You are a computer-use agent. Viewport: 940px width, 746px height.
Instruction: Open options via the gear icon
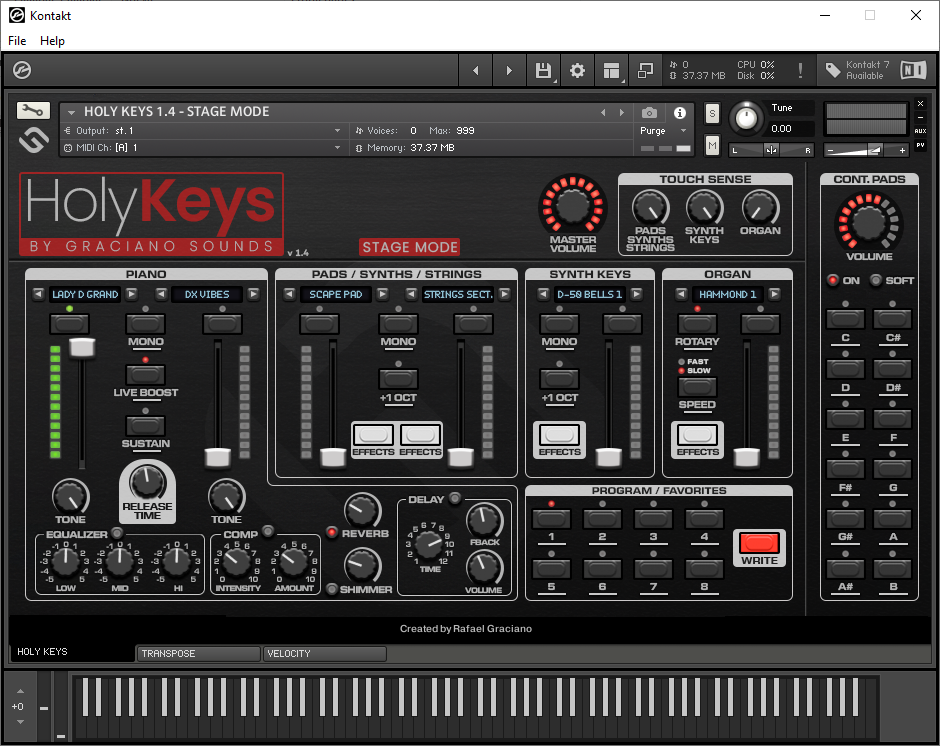[x=577, y=71]
